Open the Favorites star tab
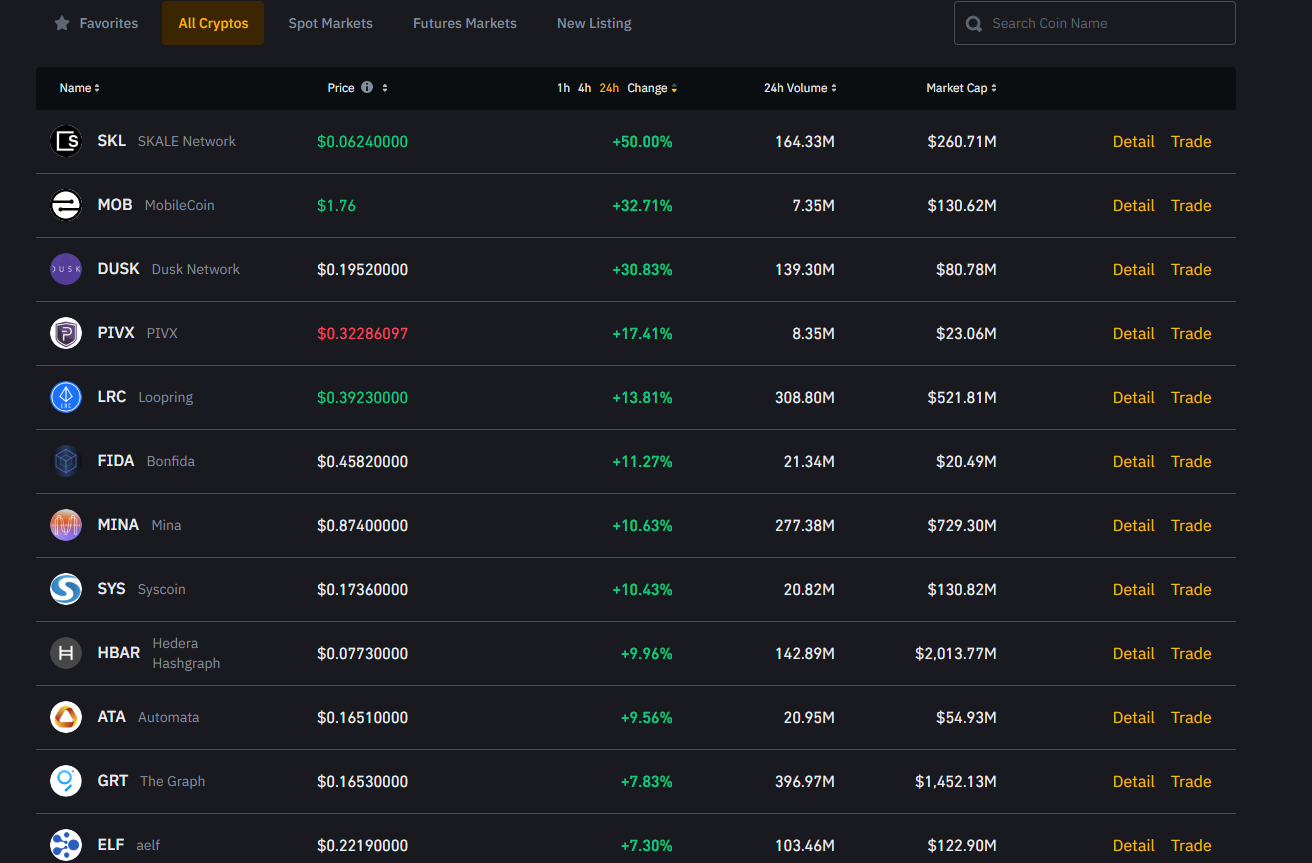 [97, 23]
